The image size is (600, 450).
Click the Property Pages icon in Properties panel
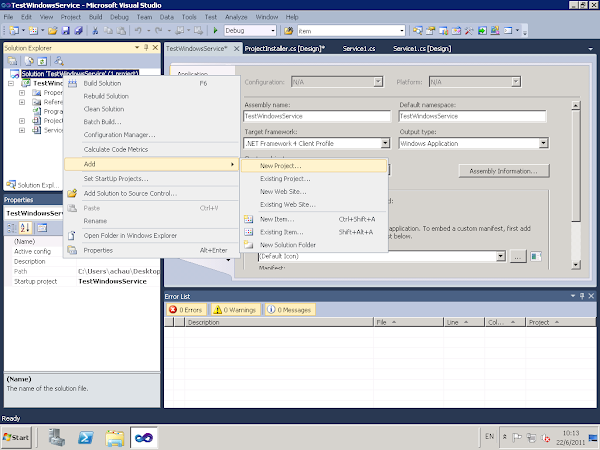[42, 228]
